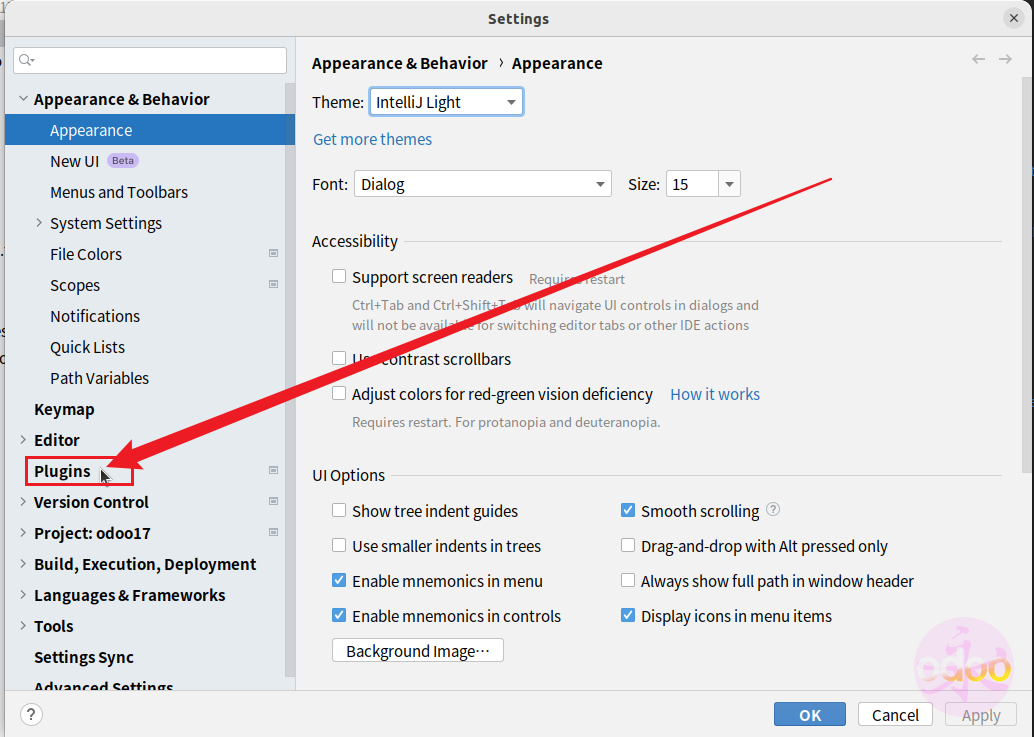
Task: Expand the Editor section
Action: click(23, 440)
